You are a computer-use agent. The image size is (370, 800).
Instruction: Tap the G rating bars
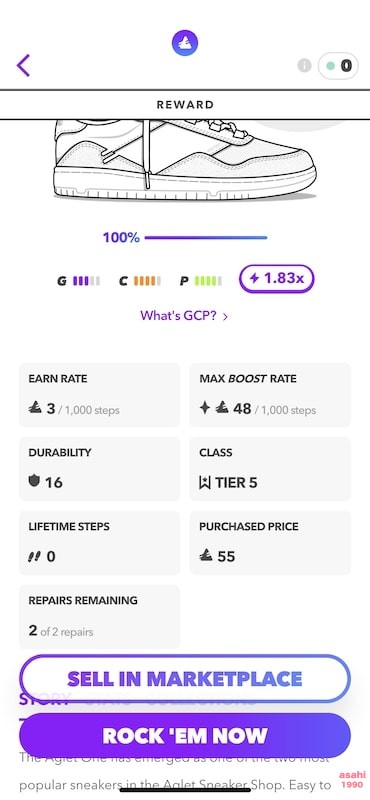point(86,281)
